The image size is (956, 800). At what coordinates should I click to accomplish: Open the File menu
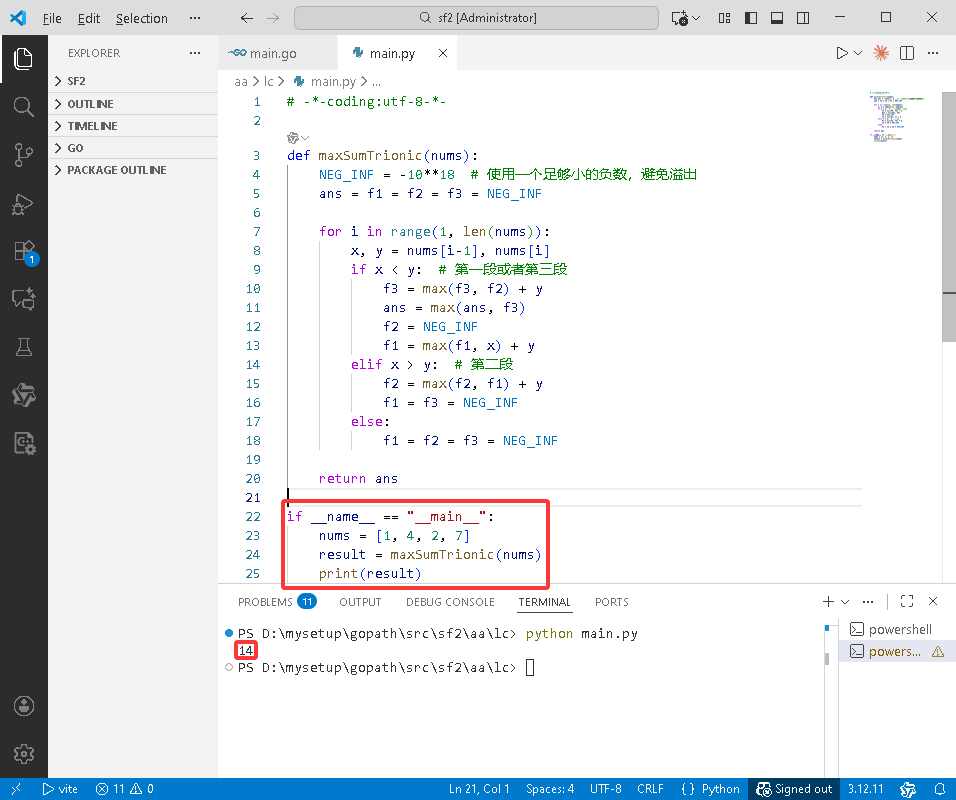tap(52, 18)
